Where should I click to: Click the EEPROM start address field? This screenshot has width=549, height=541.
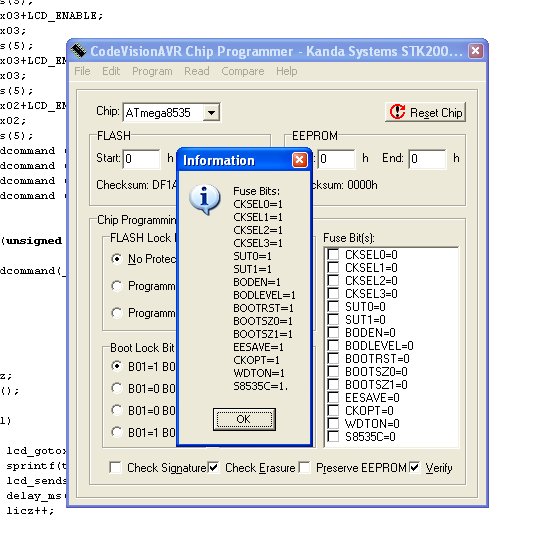(336, 159)
